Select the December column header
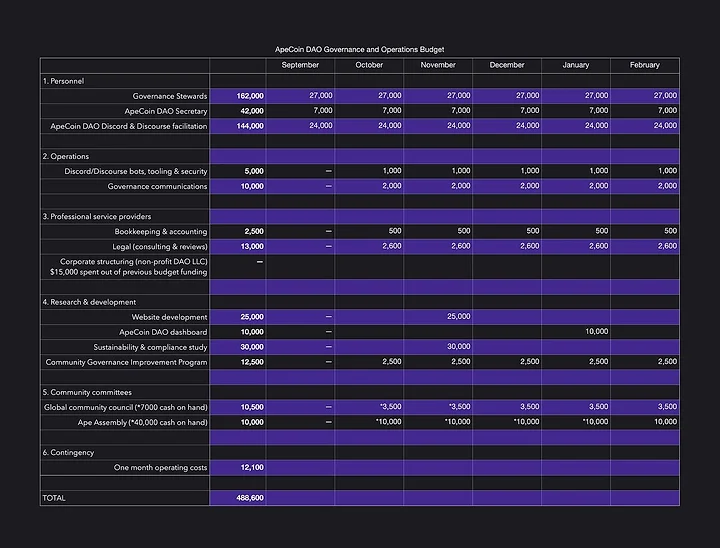This screenshot has height=548, width=720. [x=506, y=65]
